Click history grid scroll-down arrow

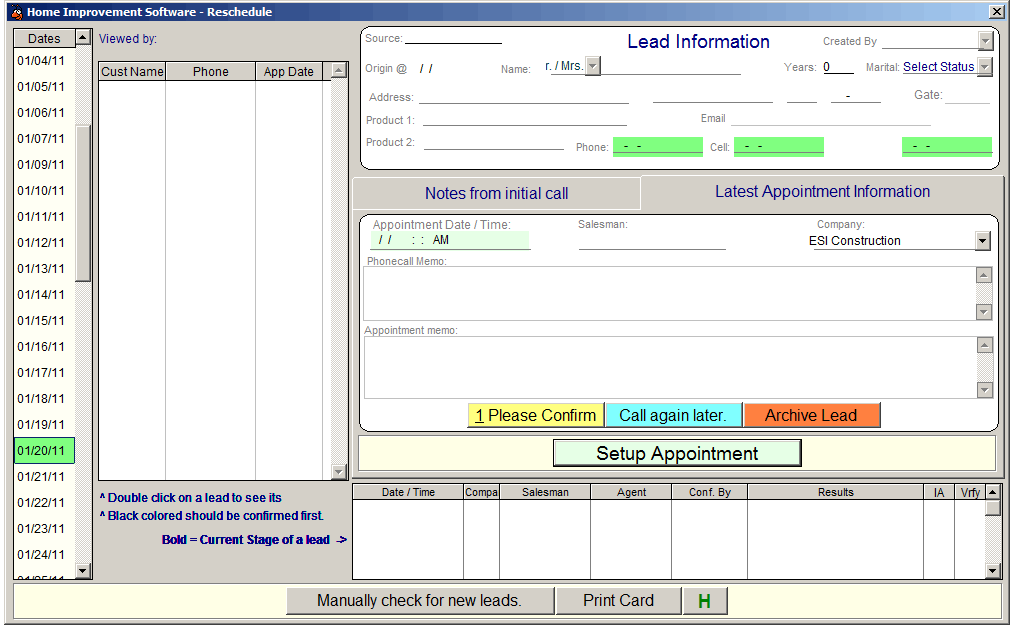[993, 571]
